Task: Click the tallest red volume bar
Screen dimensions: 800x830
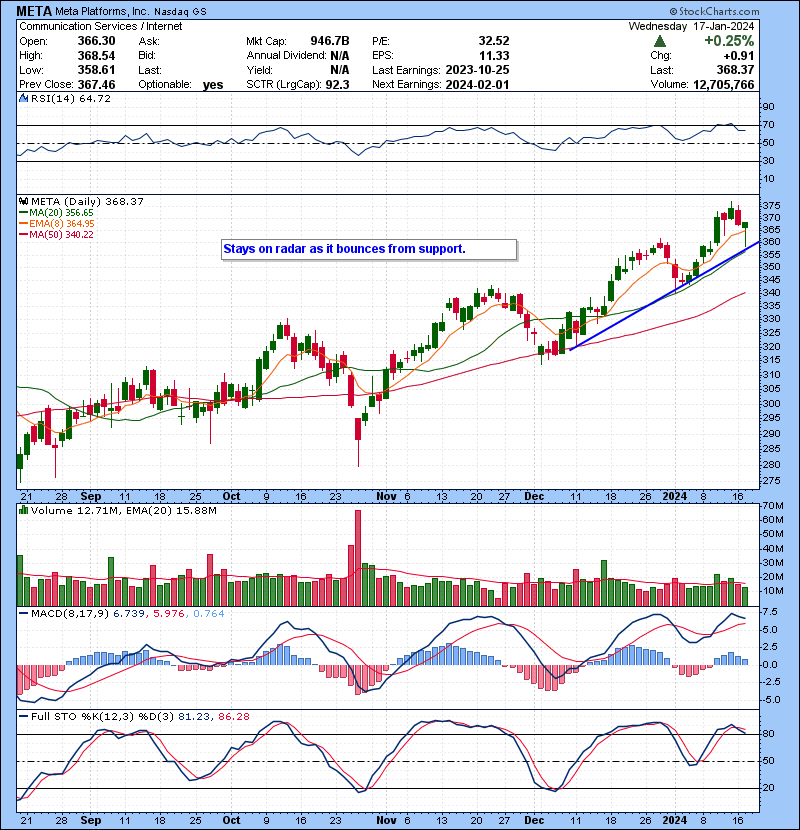Action: click(358, 558)
